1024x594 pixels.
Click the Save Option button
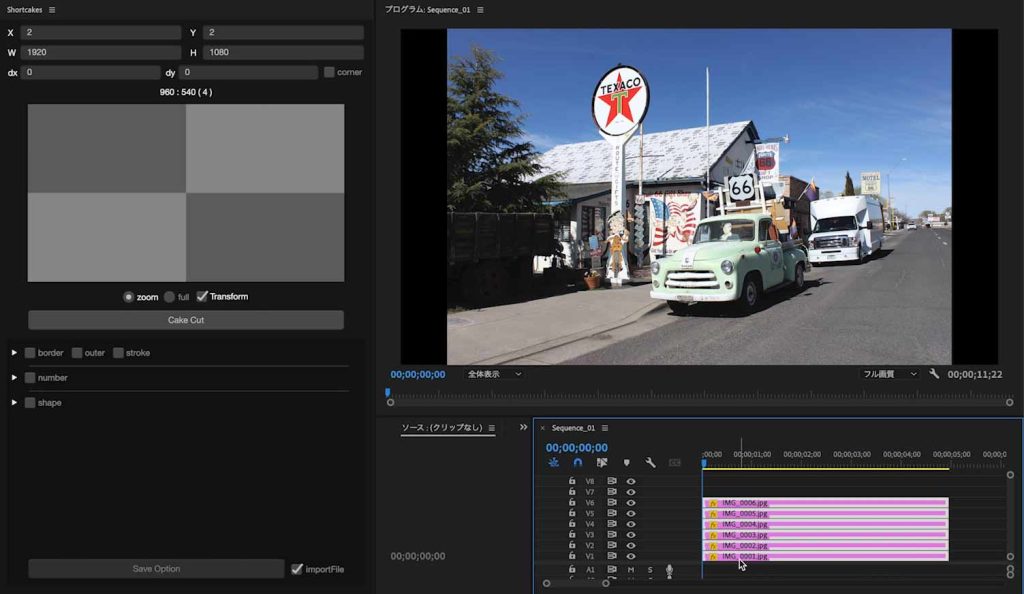(156, 569)
